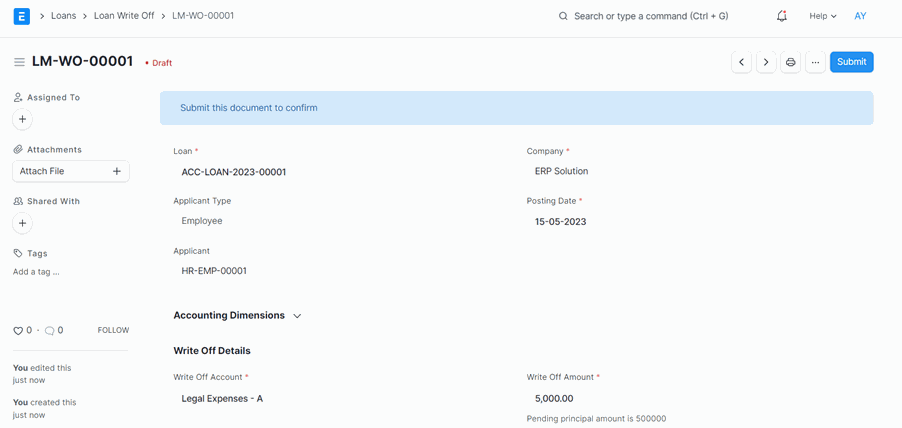Select Applicant value HR-EMP-00001
This screenshot has width=902, height=428.
(214, 270)
